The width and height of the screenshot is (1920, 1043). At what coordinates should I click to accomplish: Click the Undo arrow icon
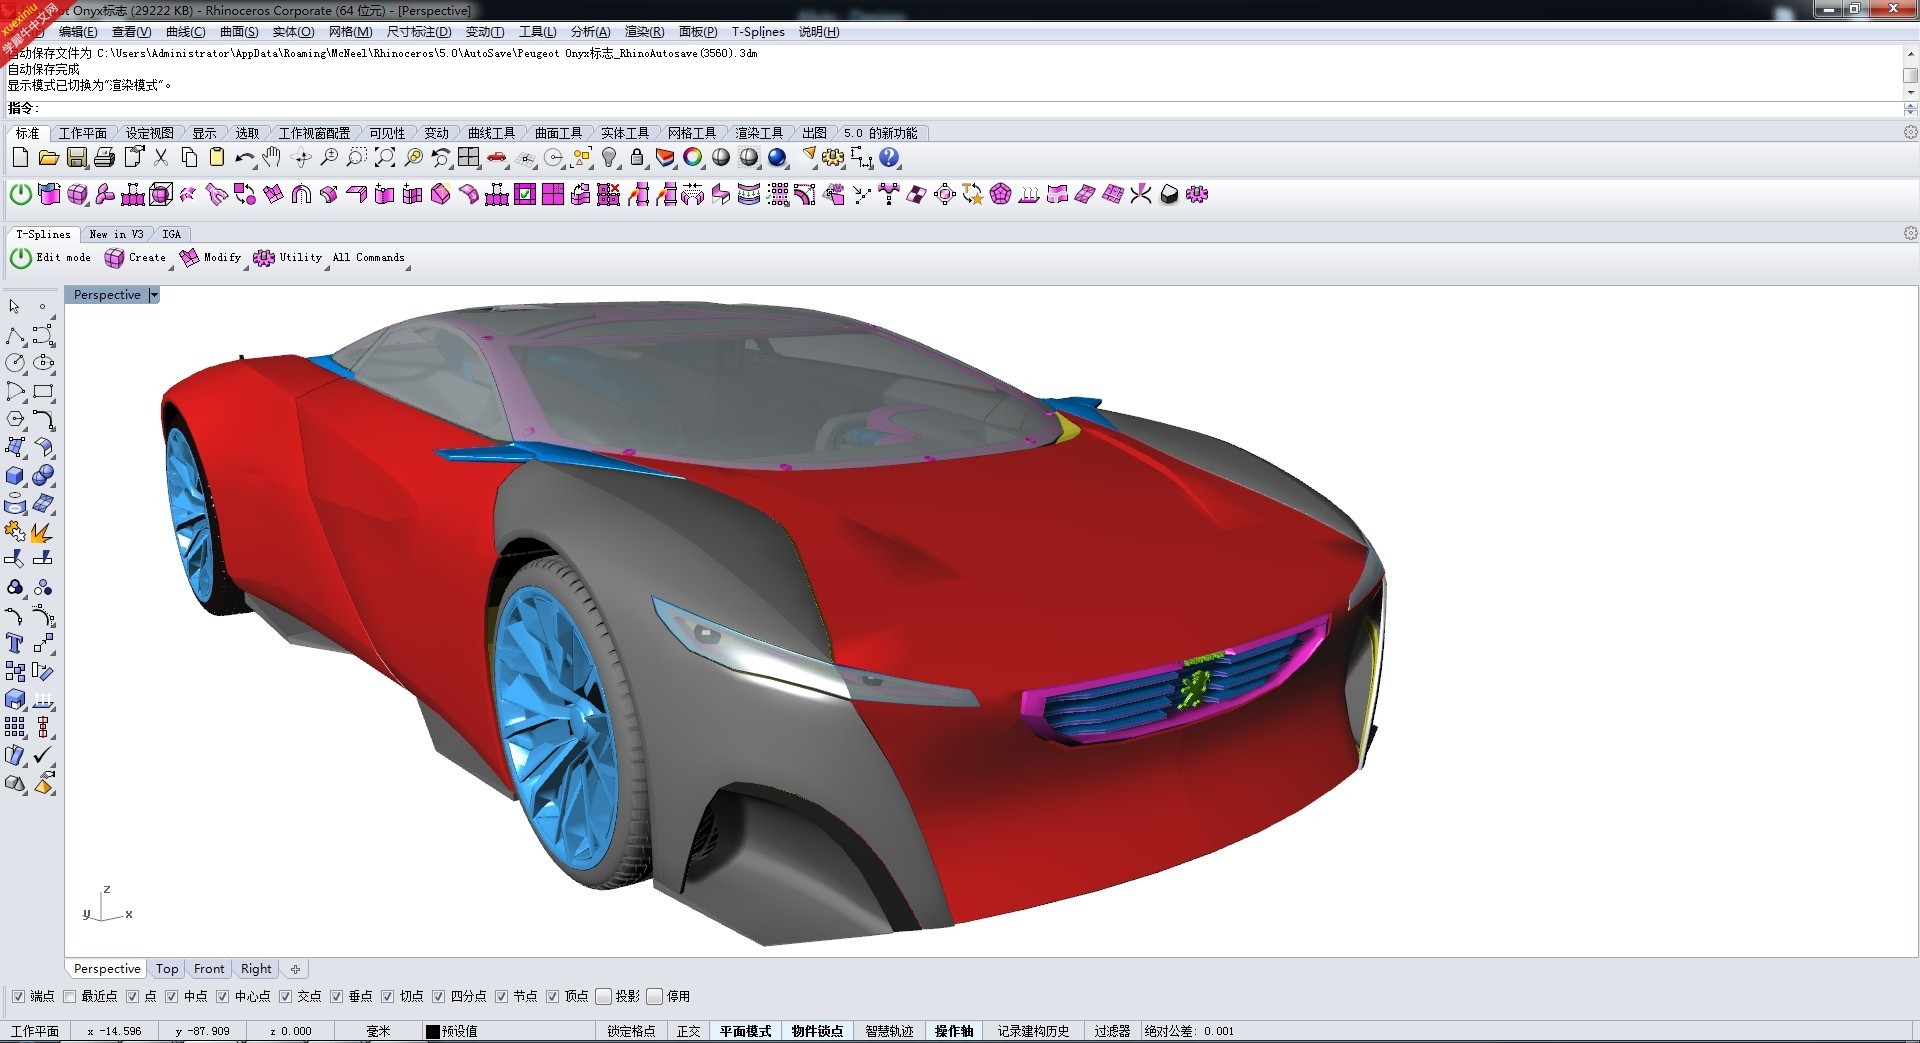[245, 158]
